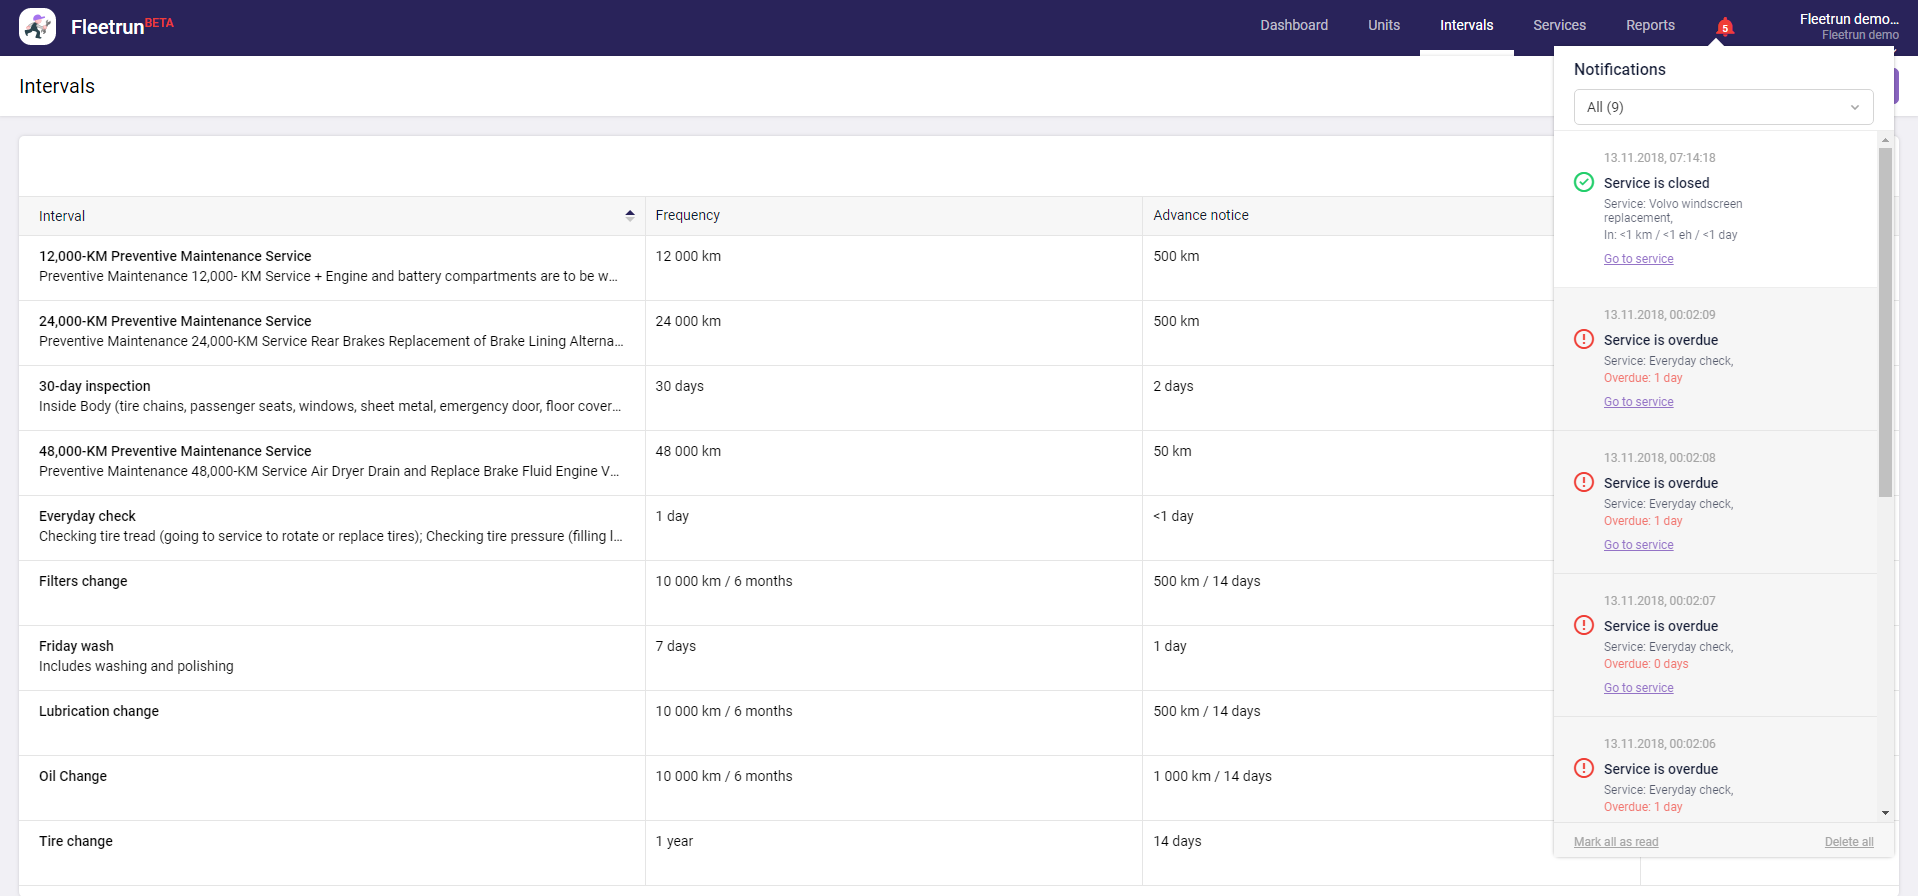This screenshot has height=896, width=1918.
Task: Click the notifications panel scrollbar down arrow
Action: (x=1885, y=813)
